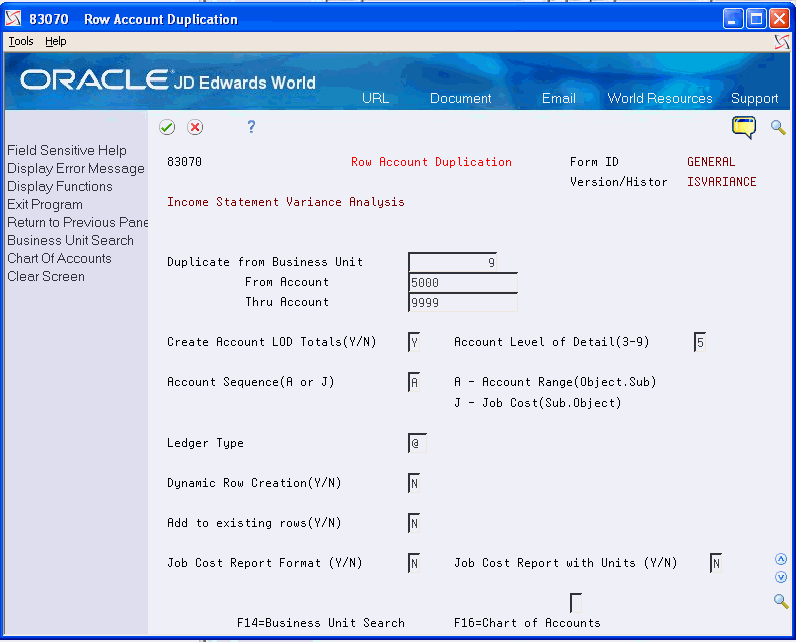The image size is (796, 642).
Task: Select Clear Screen in sidebar
Action: (x=46, y=277)
